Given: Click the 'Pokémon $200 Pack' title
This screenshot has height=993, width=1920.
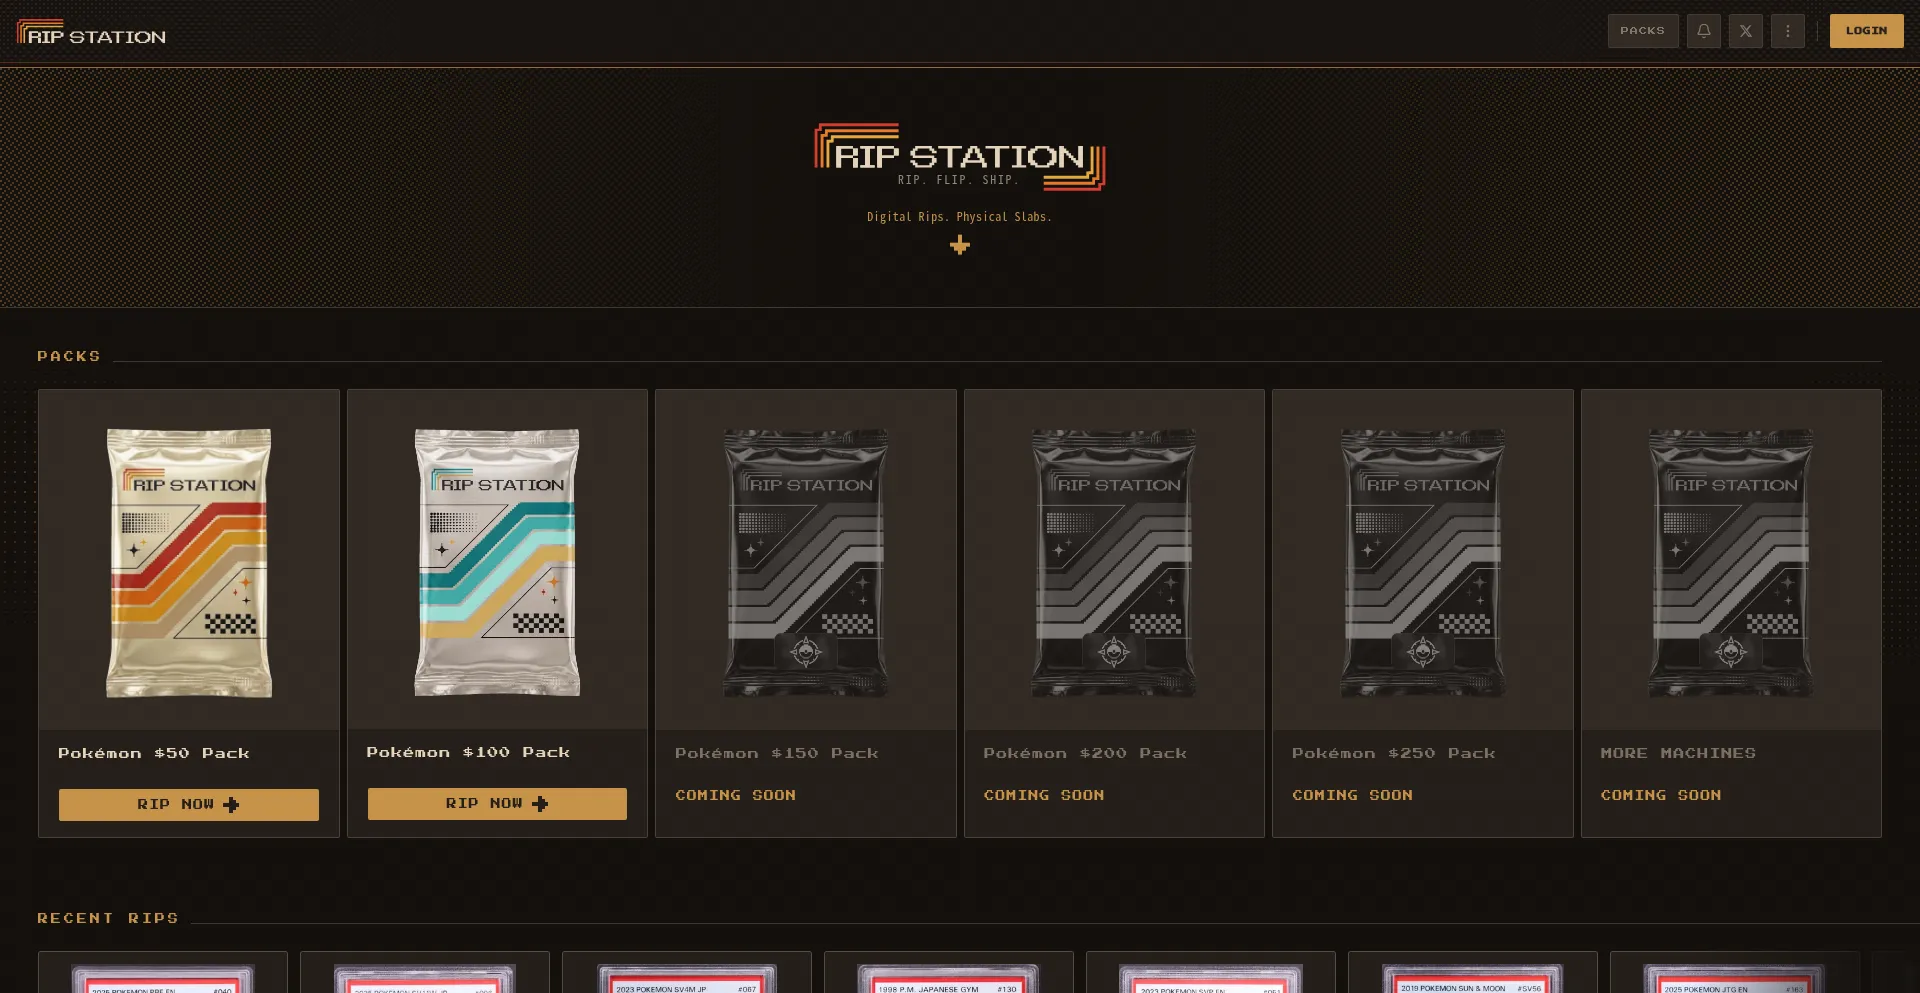Looking at the screenshot, I should tap(1085, 753).
